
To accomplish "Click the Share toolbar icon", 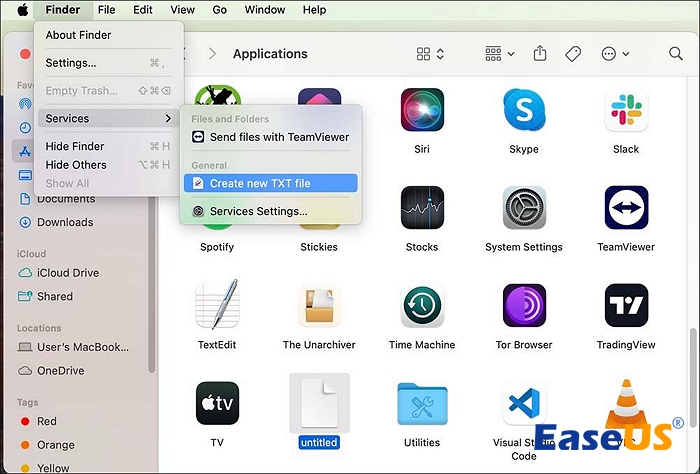I will click(x=540, y=54).
